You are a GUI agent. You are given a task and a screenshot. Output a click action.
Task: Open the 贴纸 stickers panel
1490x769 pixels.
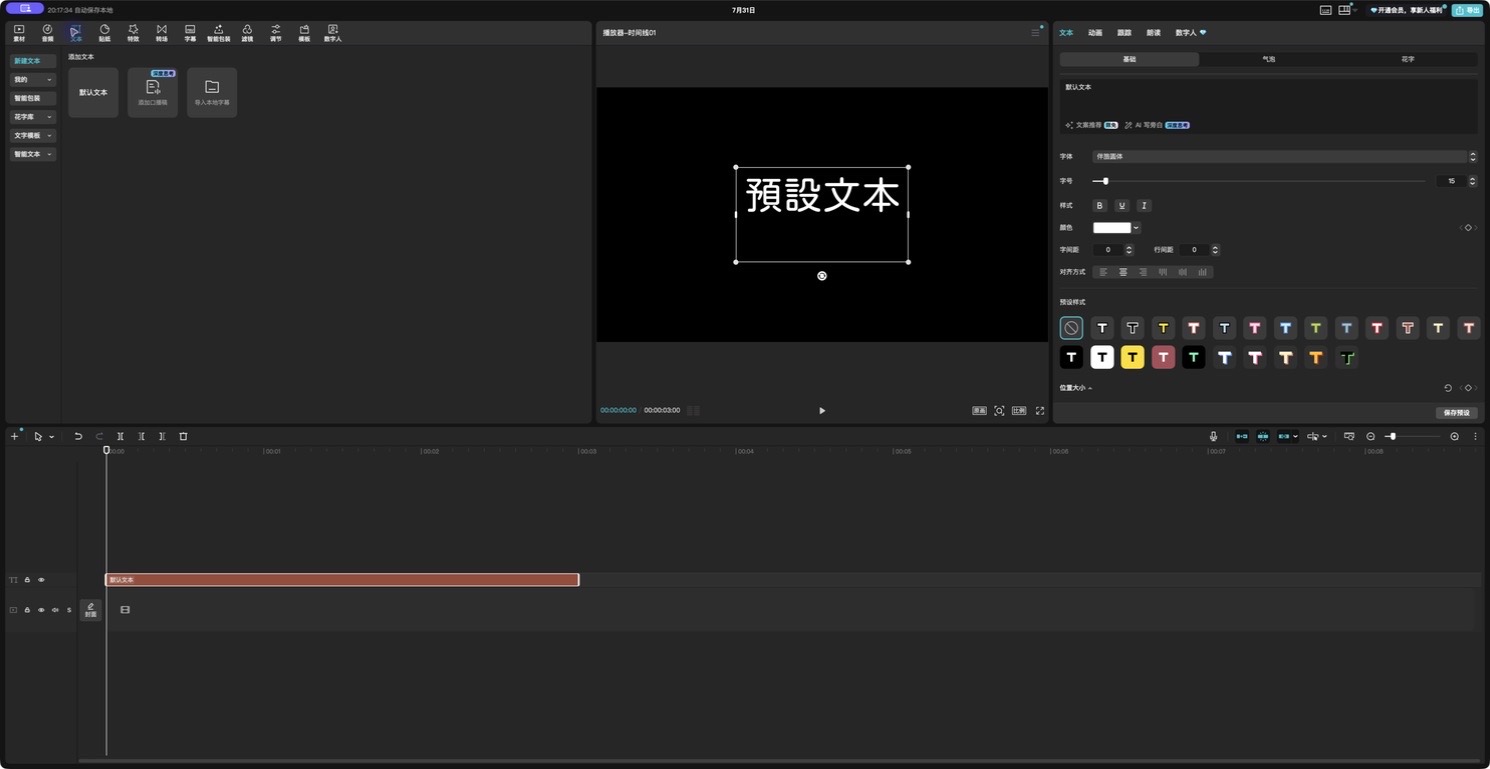[x=104, y=33]
